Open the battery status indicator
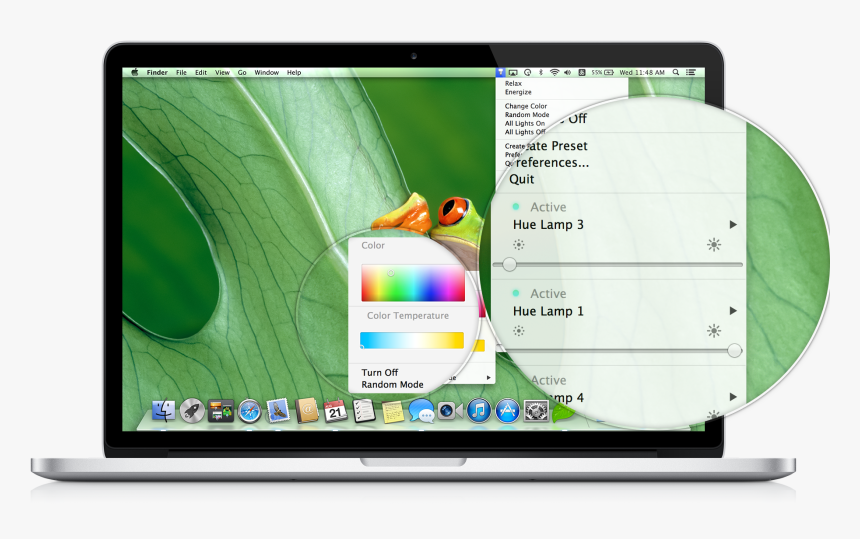This screenshot has height=539, width=860. coord(602,72)
